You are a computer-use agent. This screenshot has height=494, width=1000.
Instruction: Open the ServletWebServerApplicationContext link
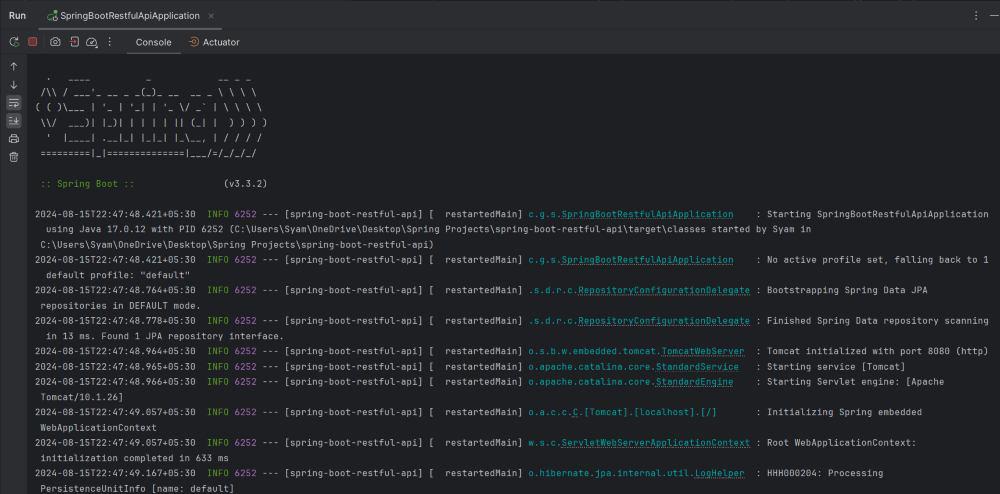click(x=655, y=442)
